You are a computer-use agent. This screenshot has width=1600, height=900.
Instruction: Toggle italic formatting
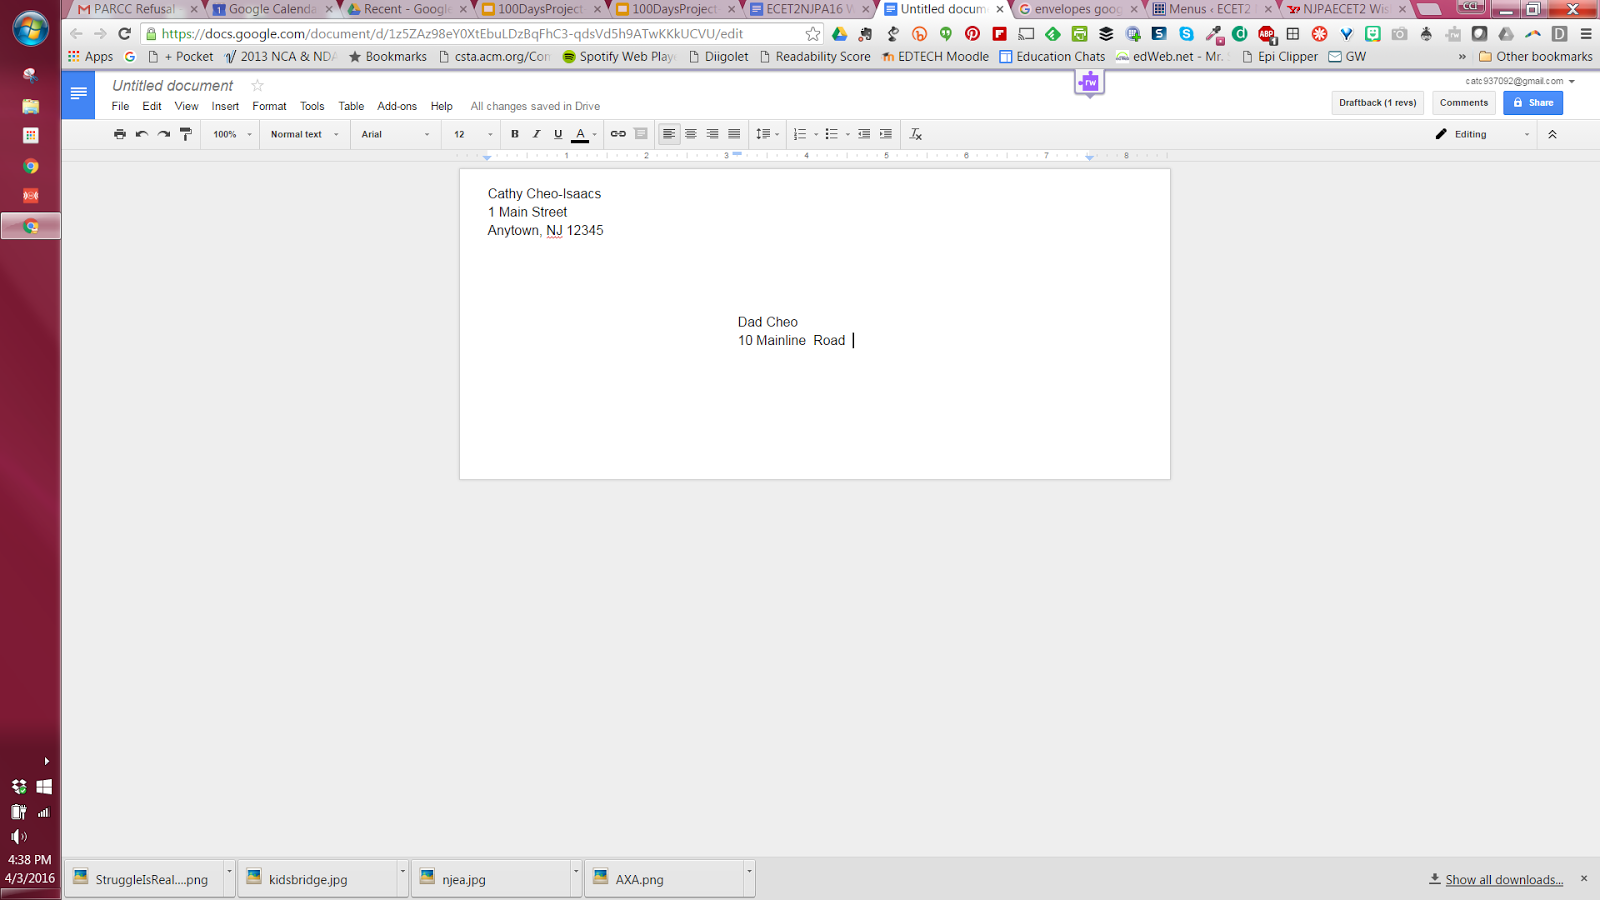coord(537,134)
